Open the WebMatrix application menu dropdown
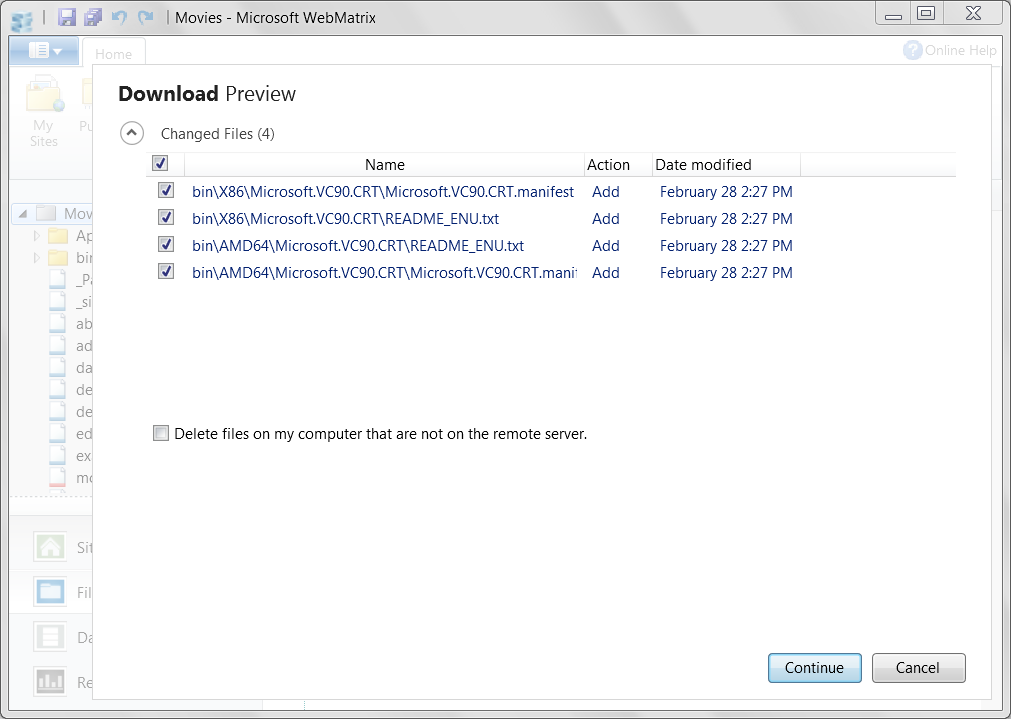This screenshot has height=719, width=1011. click(x=44, y=50)
